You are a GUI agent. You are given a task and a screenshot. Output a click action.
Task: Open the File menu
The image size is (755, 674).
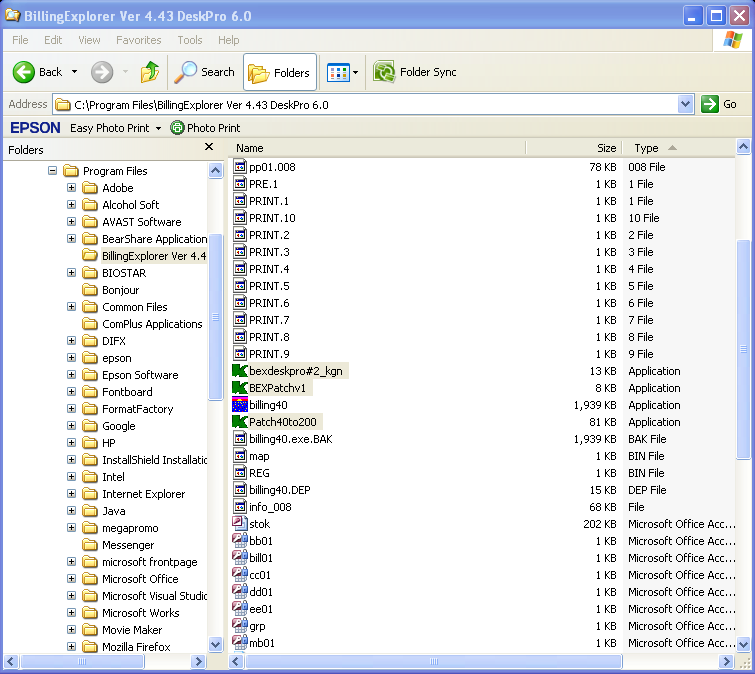[20, 40]
